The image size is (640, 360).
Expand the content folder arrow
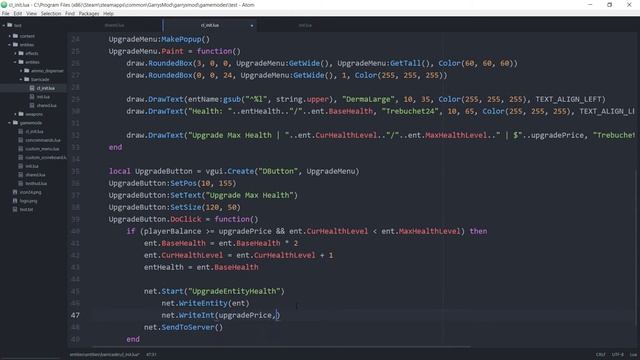click(10, 36)
